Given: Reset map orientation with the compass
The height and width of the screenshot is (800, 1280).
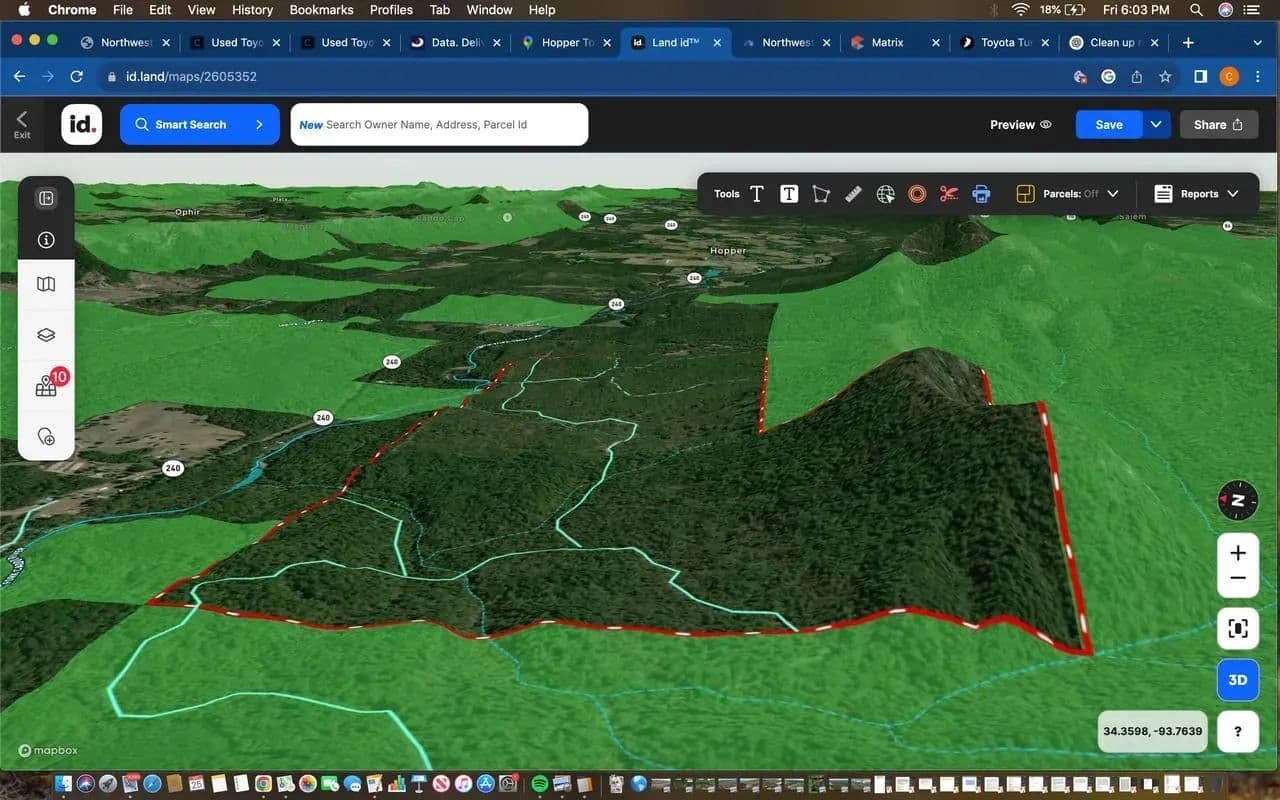Looking at the screenshot, I should click(x=1237, y=500).
